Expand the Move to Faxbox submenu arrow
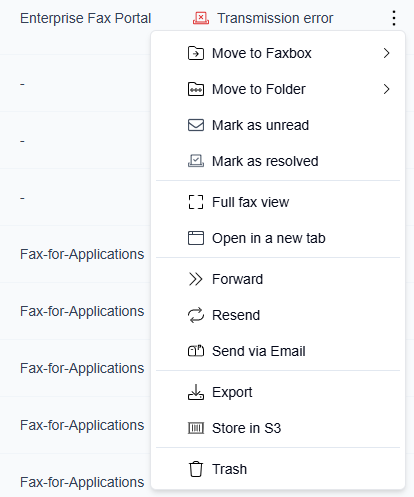The width and height of the screenshot is (414, 497). pos(386,53)
